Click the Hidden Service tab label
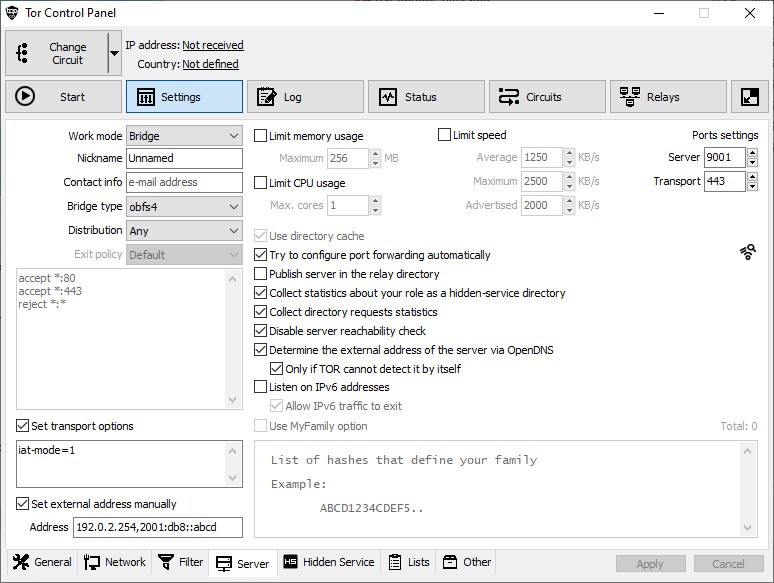 [x=338, y=562]
